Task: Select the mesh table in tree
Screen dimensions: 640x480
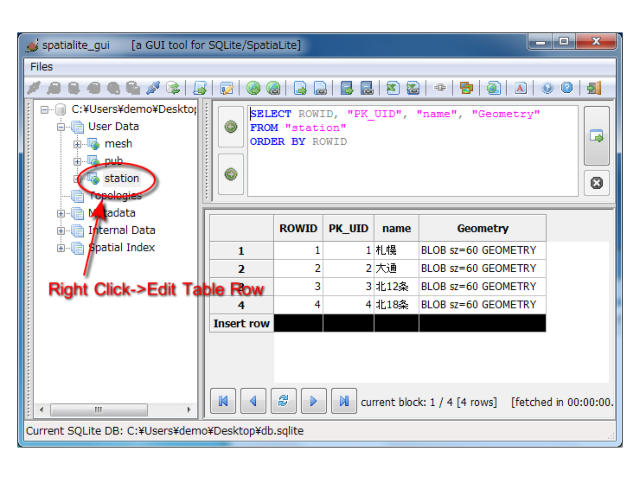Action: pyautogui.click(x=118, y=144)
